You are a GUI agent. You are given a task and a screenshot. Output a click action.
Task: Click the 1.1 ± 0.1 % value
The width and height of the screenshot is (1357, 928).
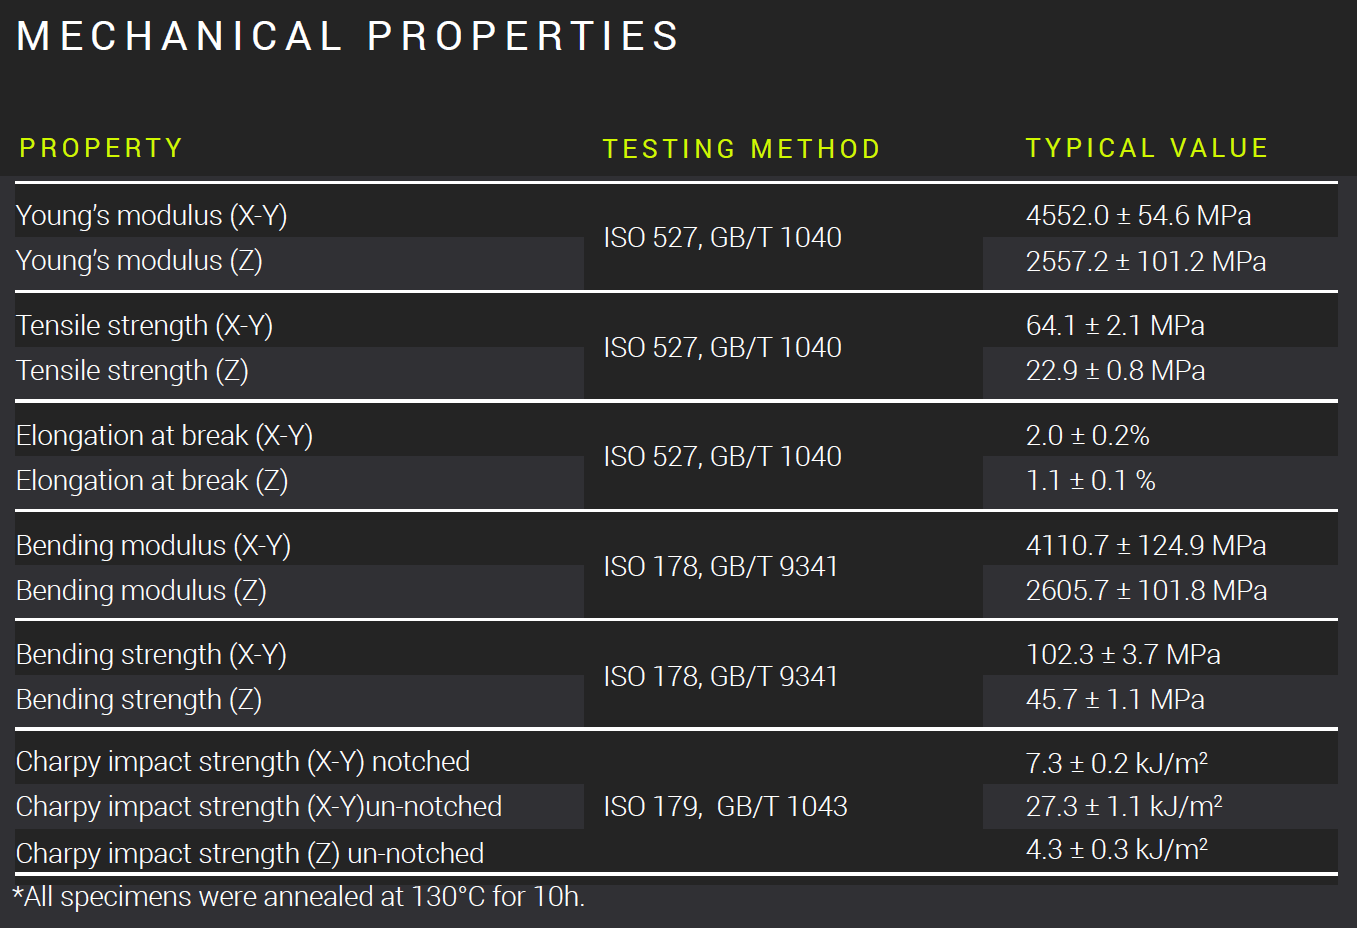click(1090, 481)
